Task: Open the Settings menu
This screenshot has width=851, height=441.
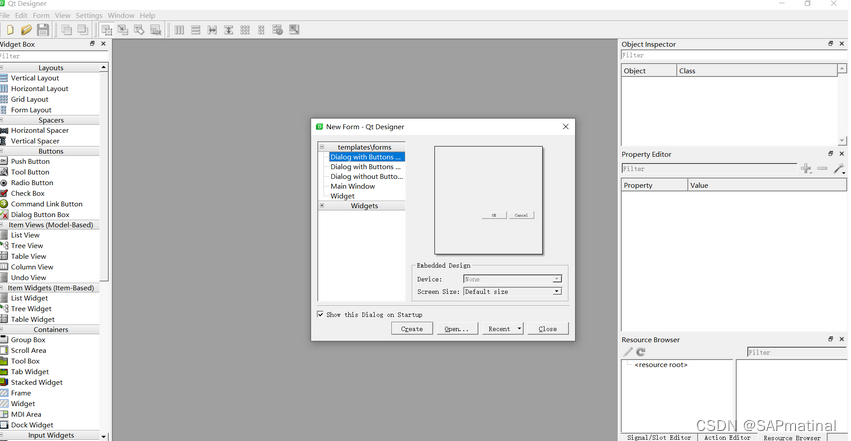Action: coord(89,15)
